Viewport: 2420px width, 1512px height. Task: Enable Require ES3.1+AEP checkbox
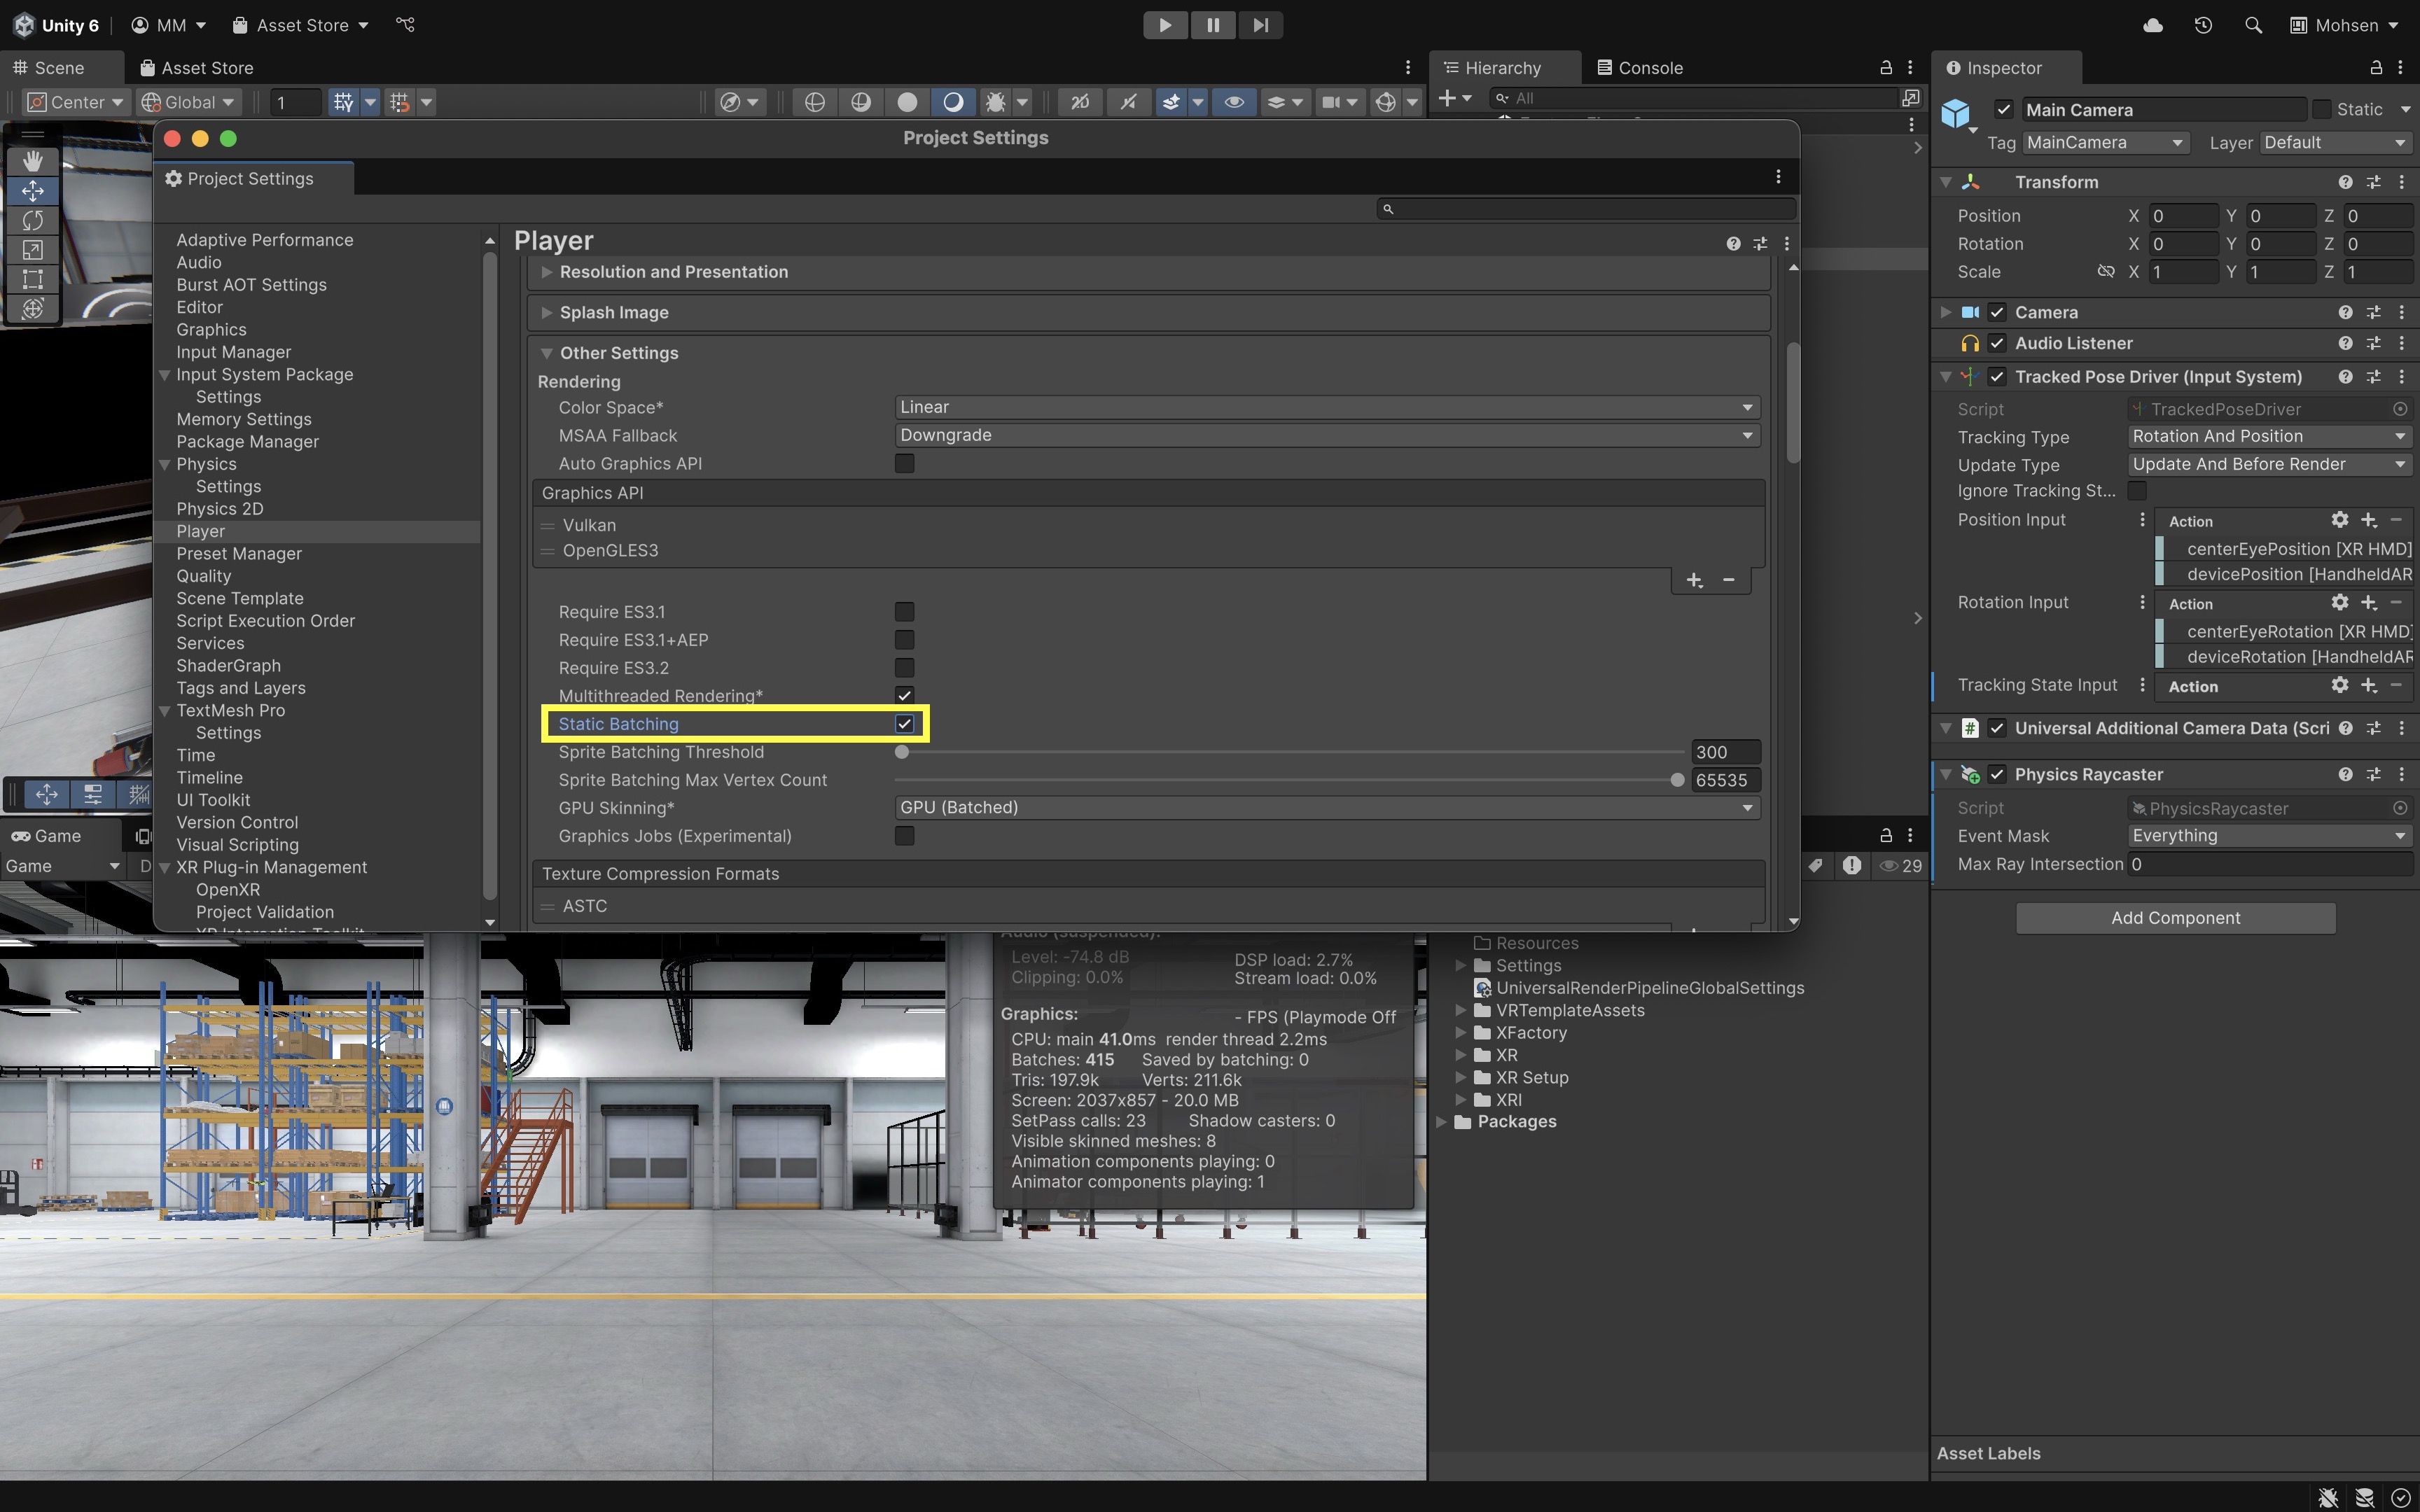(904, 640)
